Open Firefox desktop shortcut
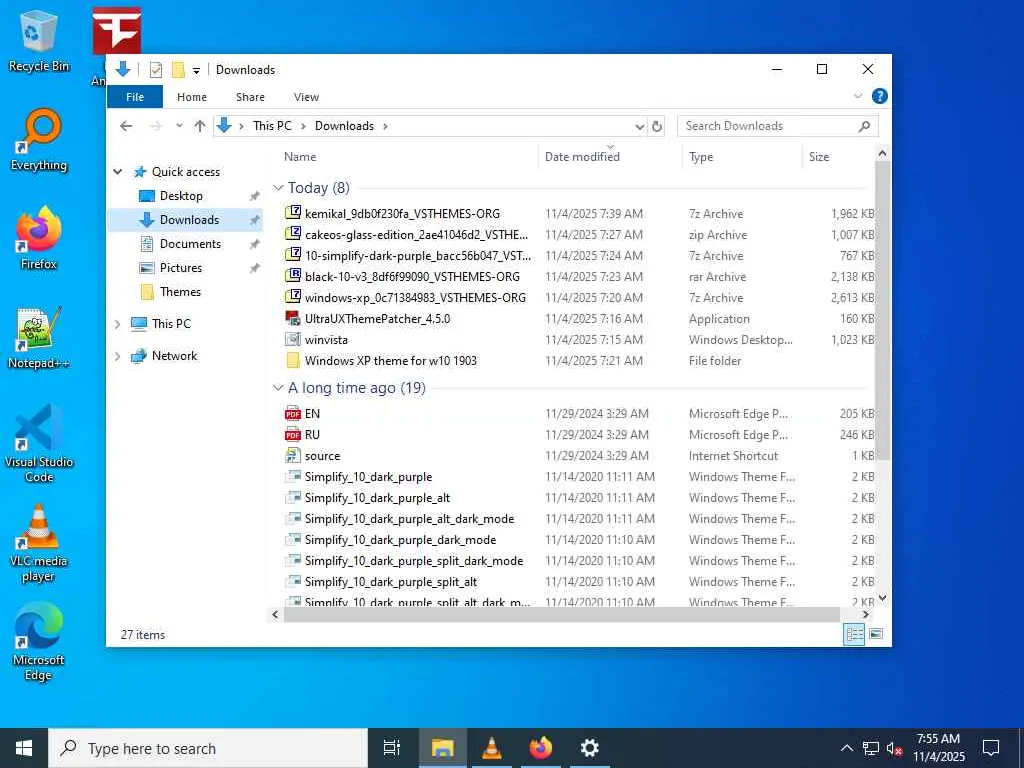Image resolution: width=1024 pixels, height=768 pixels. tap(39, 238)
